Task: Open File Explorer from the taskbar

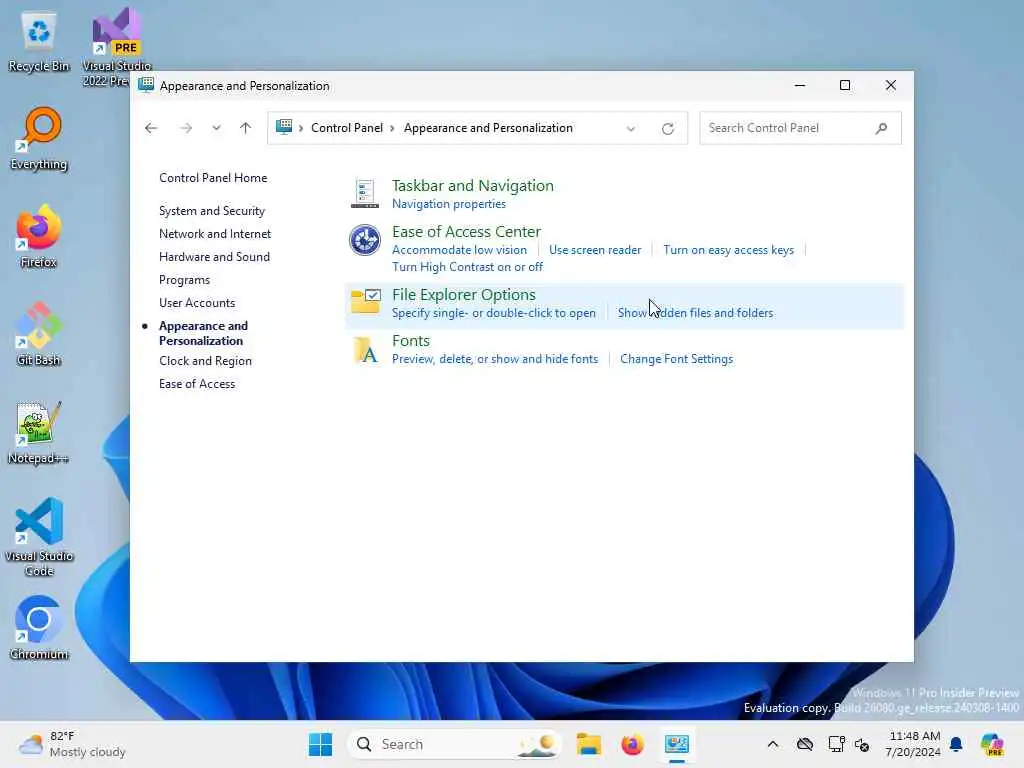Action: click(588, 744)
